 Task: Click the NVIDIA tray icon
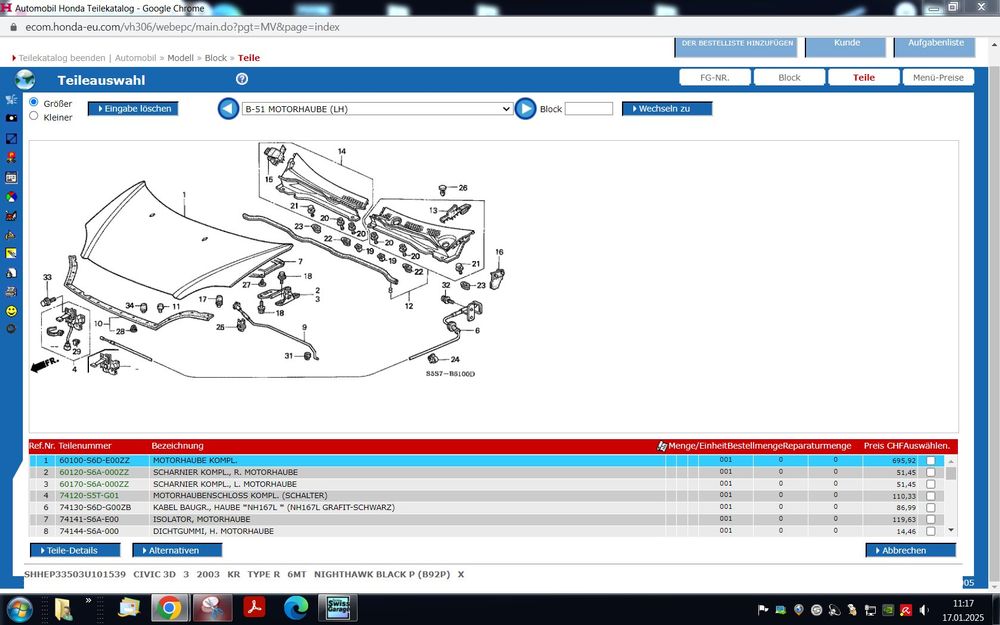(x=888, y=610)
